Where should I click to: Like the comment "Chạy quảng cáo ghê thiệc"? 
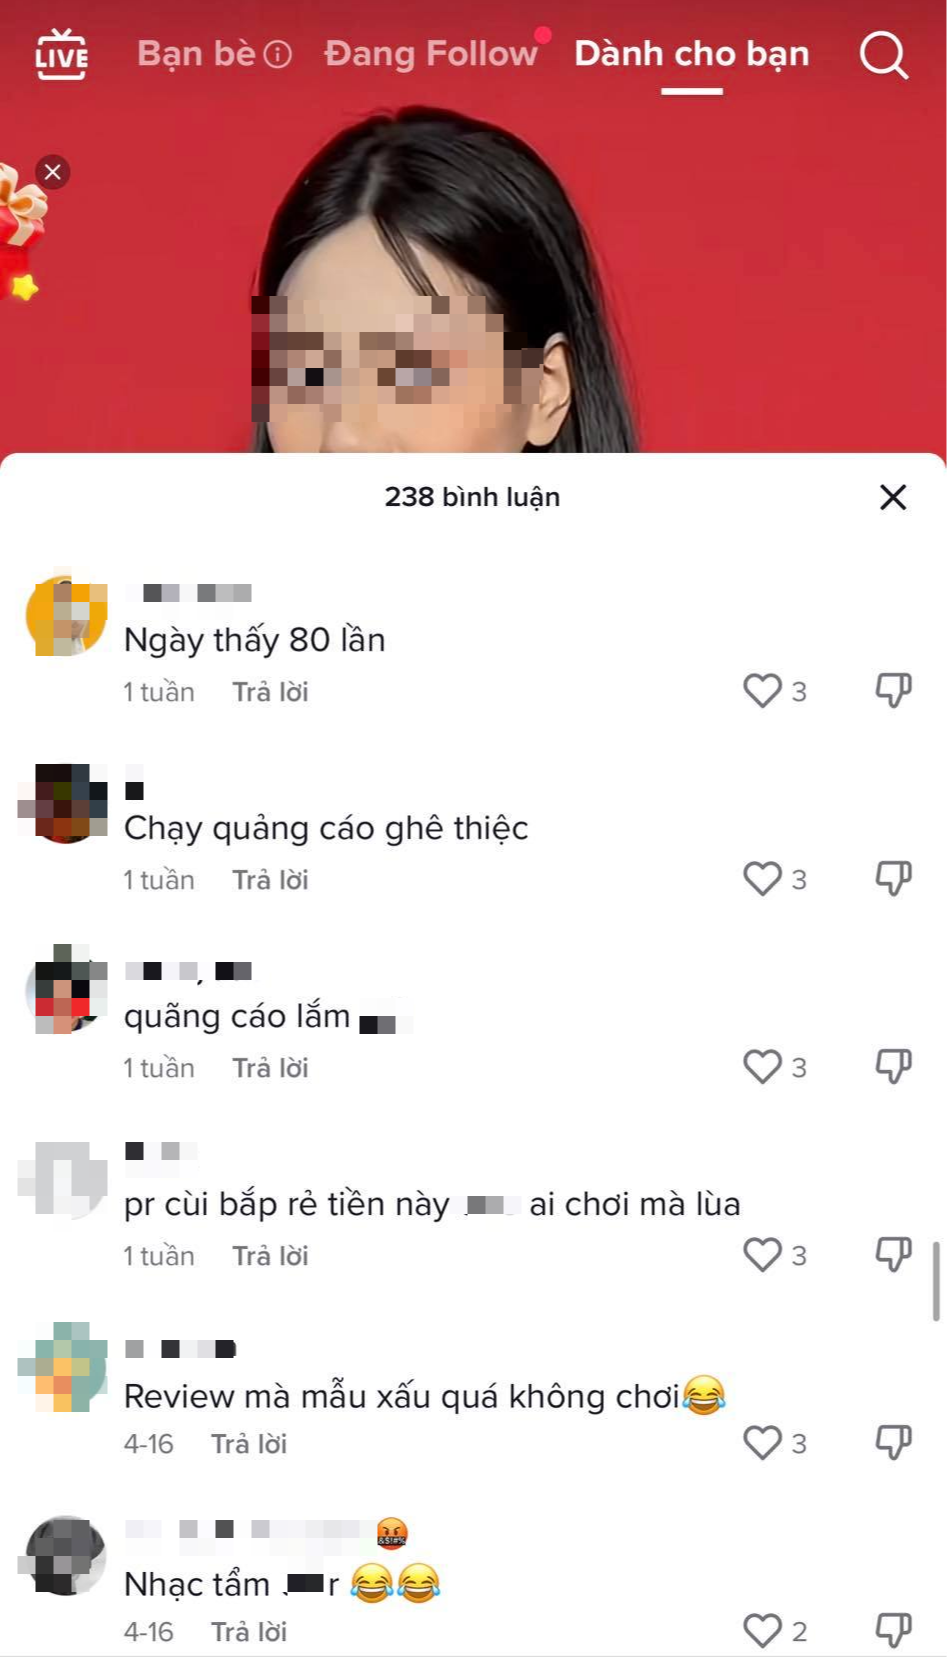(762, 879)
